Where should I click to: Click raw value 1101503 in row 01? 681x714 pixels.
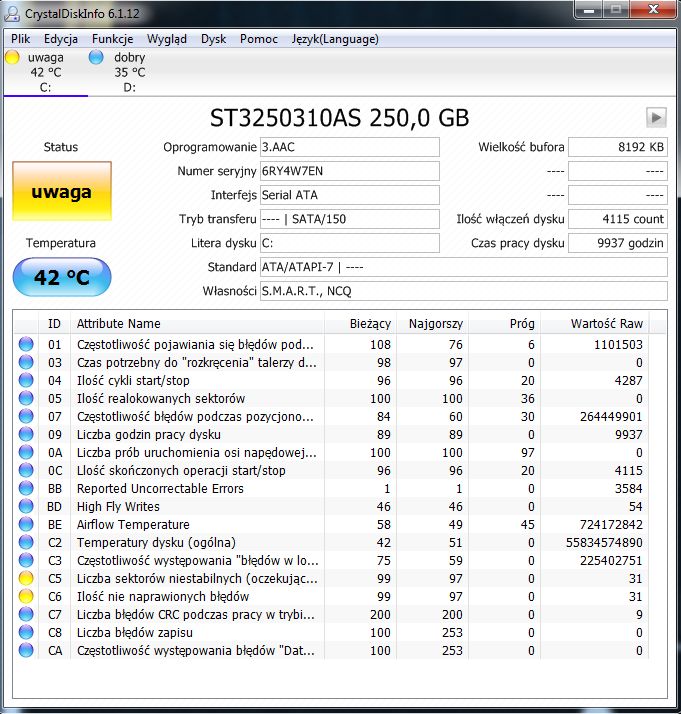tap(618, 344)
